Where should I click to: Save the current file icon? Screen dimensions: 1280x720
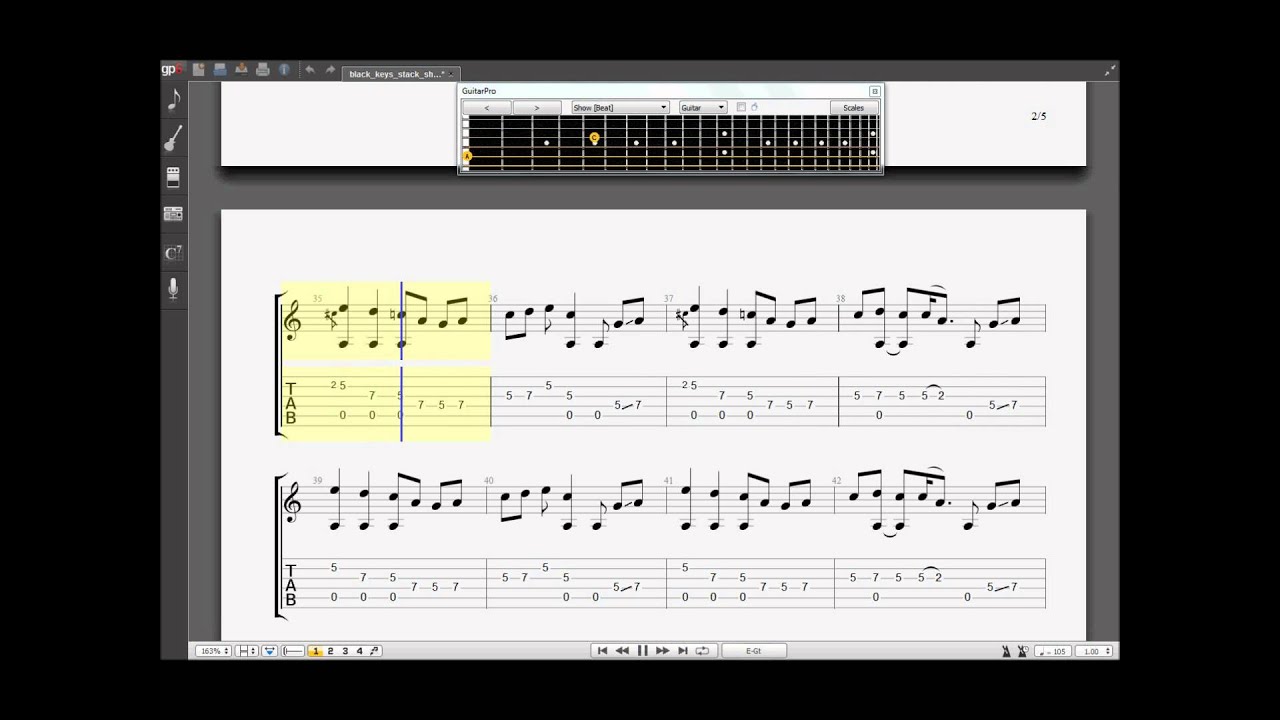pos(241,70)
